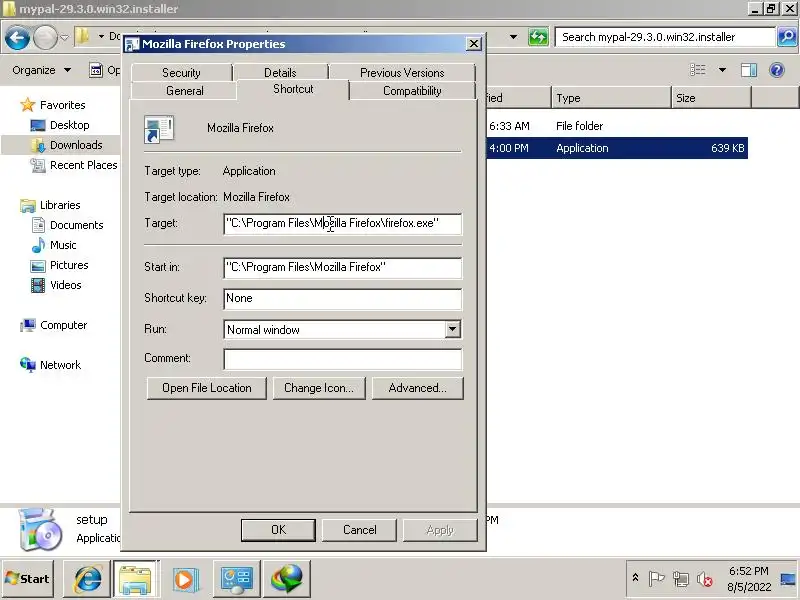Click the search magnifier icon

787,37
